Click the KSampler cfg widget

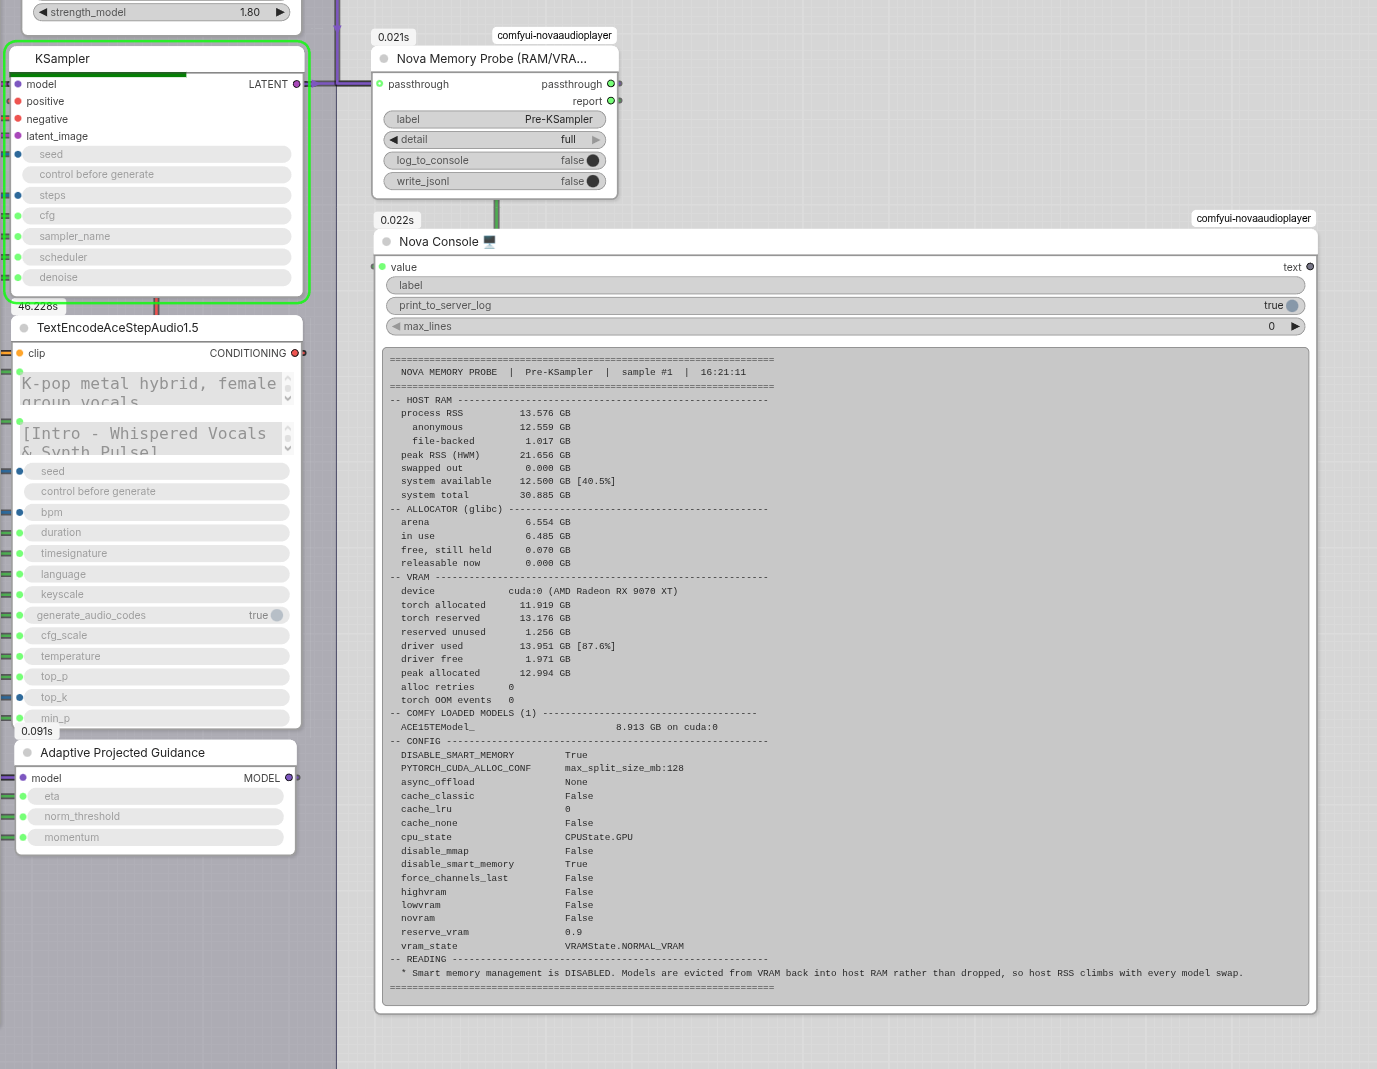click(x=157, y=215)
